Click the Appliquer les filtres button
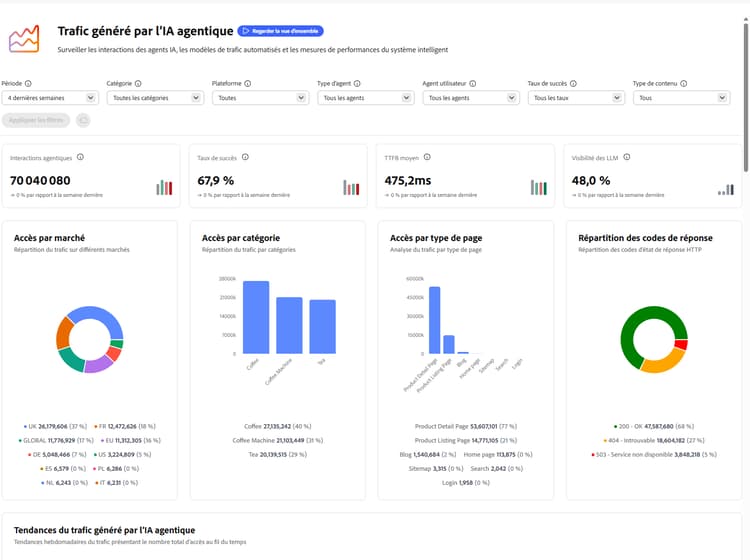The height and width of the screenshot is (560, 750). point(36,120)
